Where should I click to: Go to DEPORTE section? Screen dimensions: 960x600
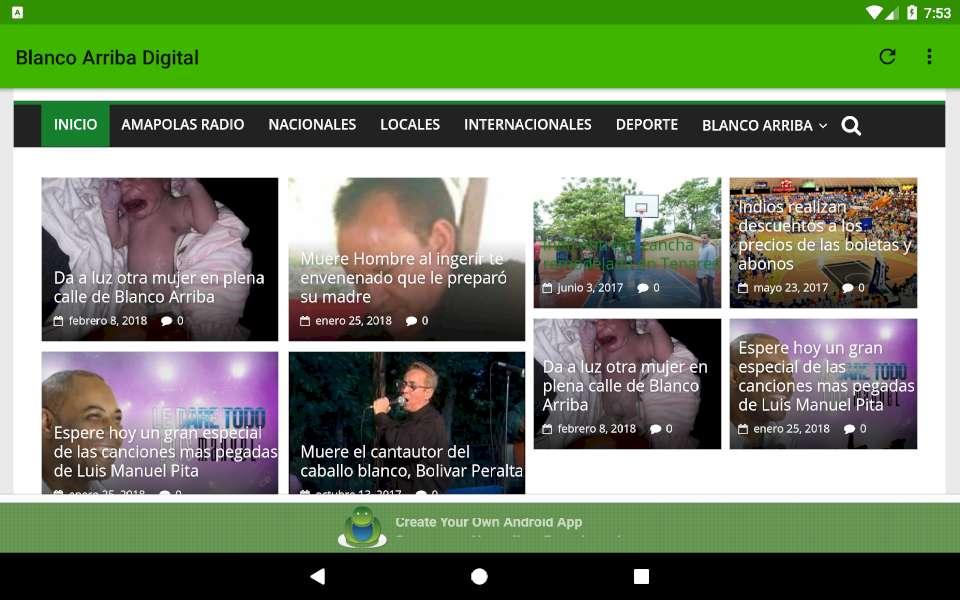tap(647, 125)
